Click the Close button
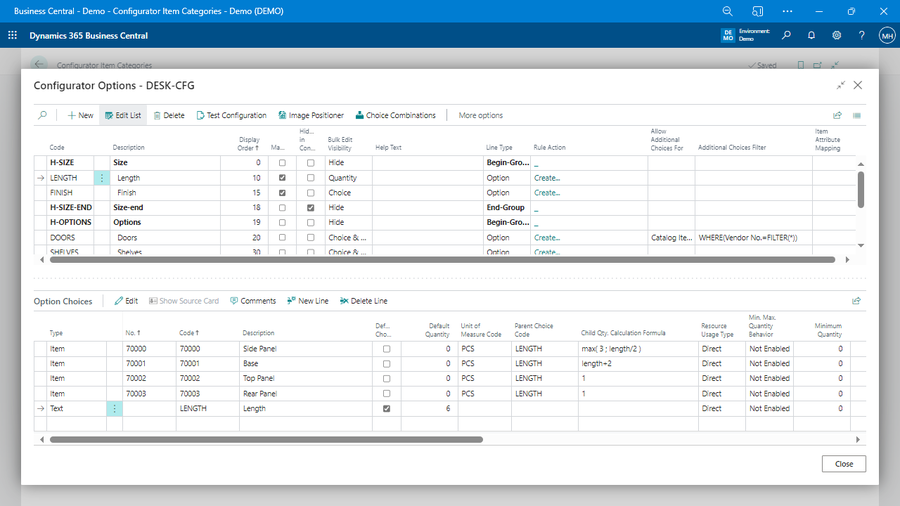The width and height of the screenshot is (900, 506). pos(843,464)
